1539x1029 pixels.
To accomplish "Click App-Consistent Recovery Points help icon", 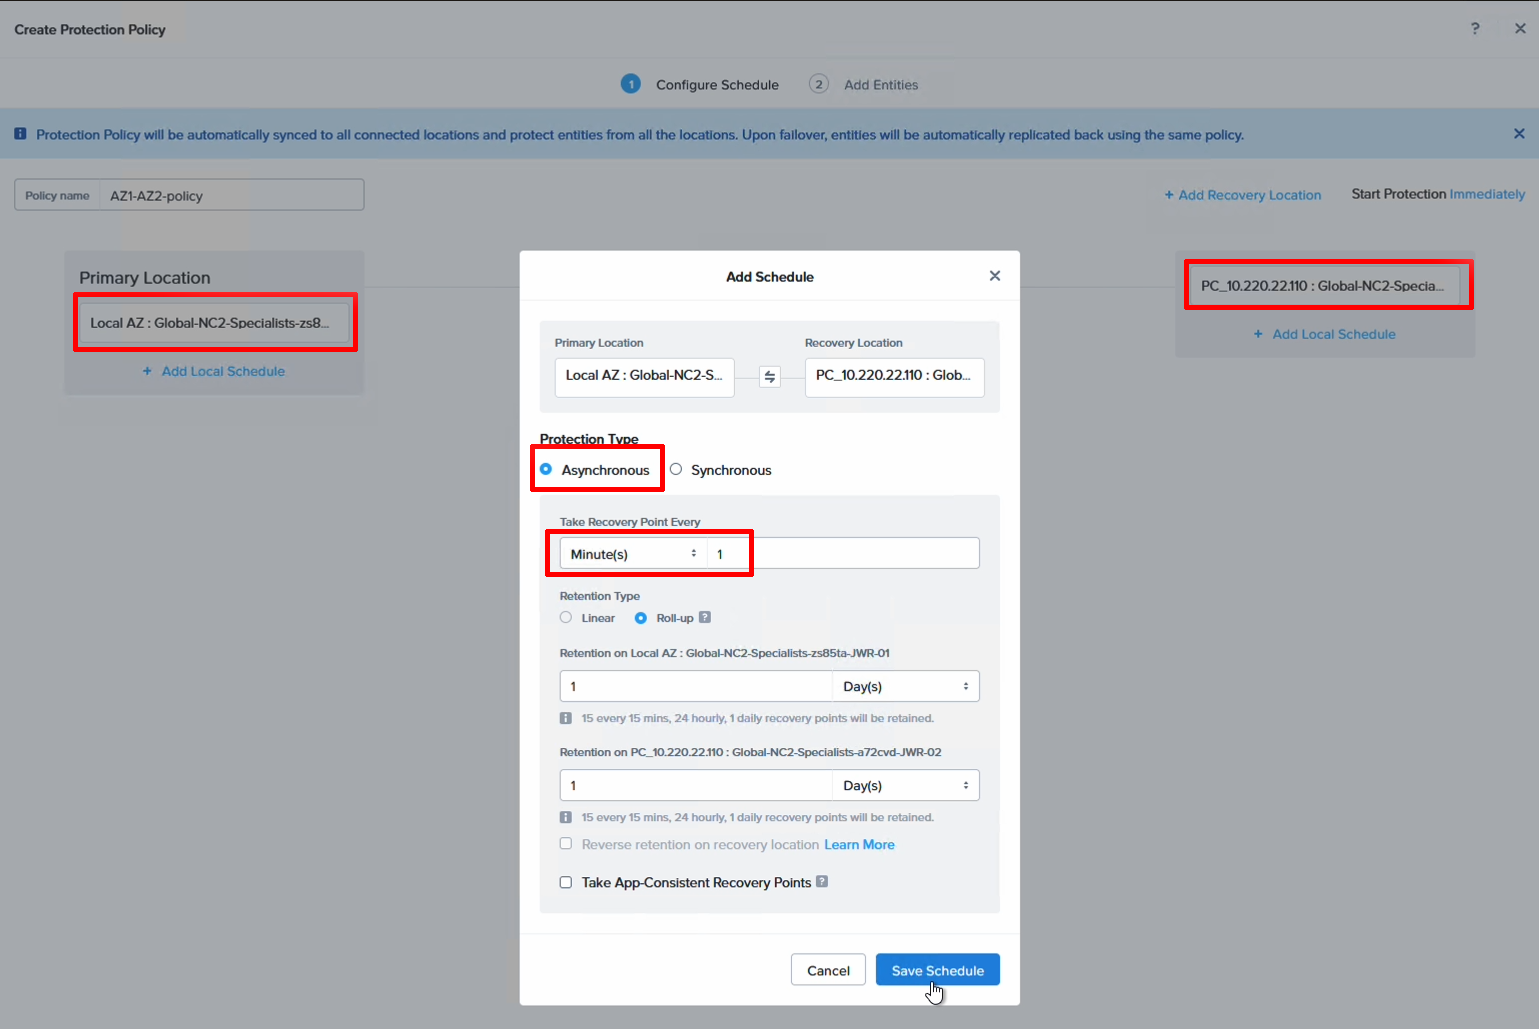I will (822, 882).
